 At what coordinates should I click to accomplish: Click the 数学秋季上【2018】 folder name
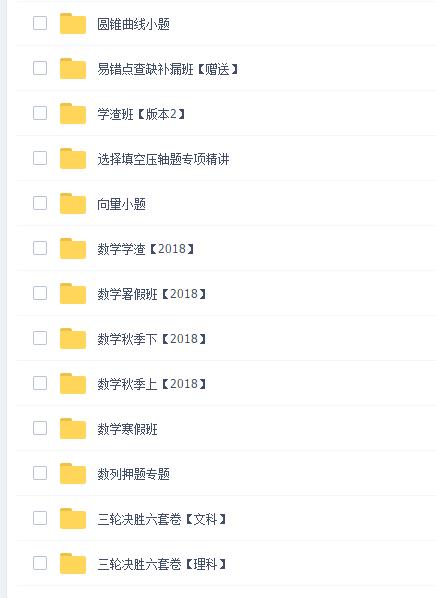point(152,384)
